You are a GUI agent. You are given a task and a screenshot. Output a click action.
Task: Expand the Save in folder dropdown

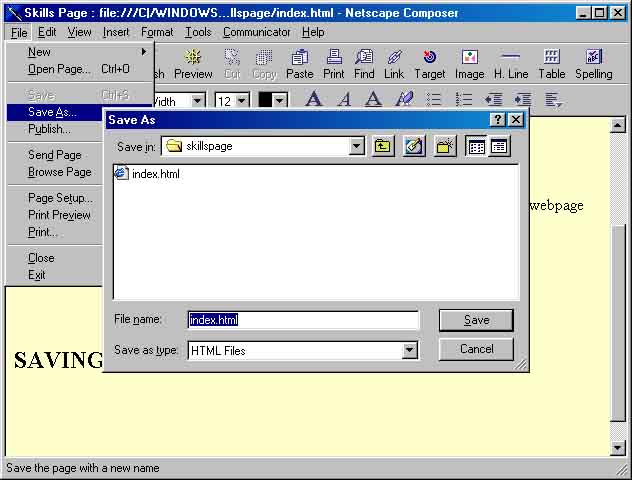tap(356, 146)
